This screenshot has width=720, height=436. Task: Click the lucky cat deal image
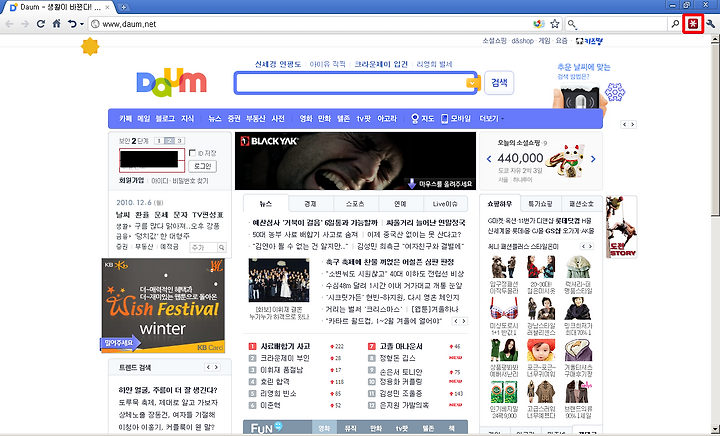pos(565,161)
